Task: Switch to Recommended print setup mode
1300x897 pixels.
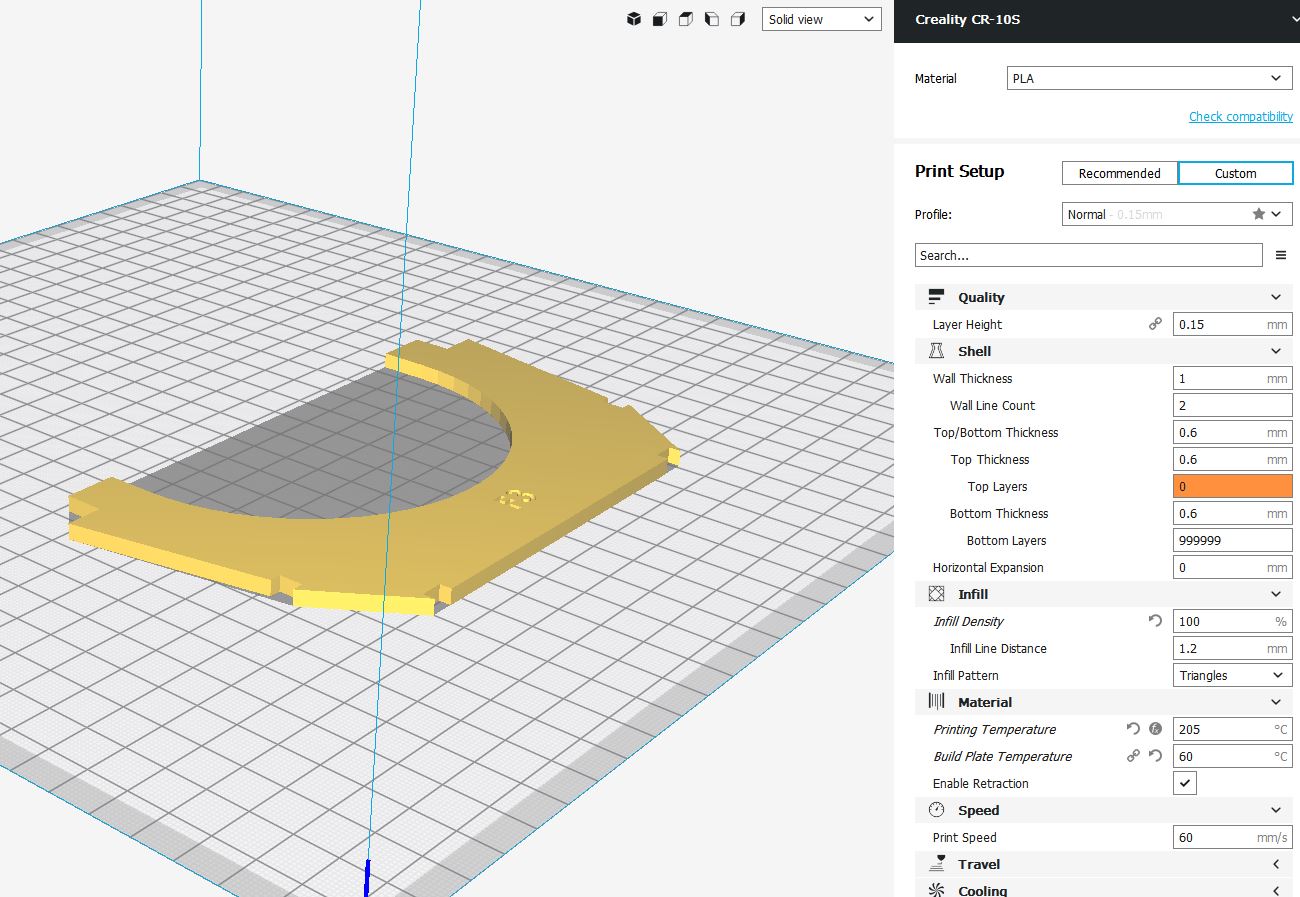Action: [x=1119, y=173]
